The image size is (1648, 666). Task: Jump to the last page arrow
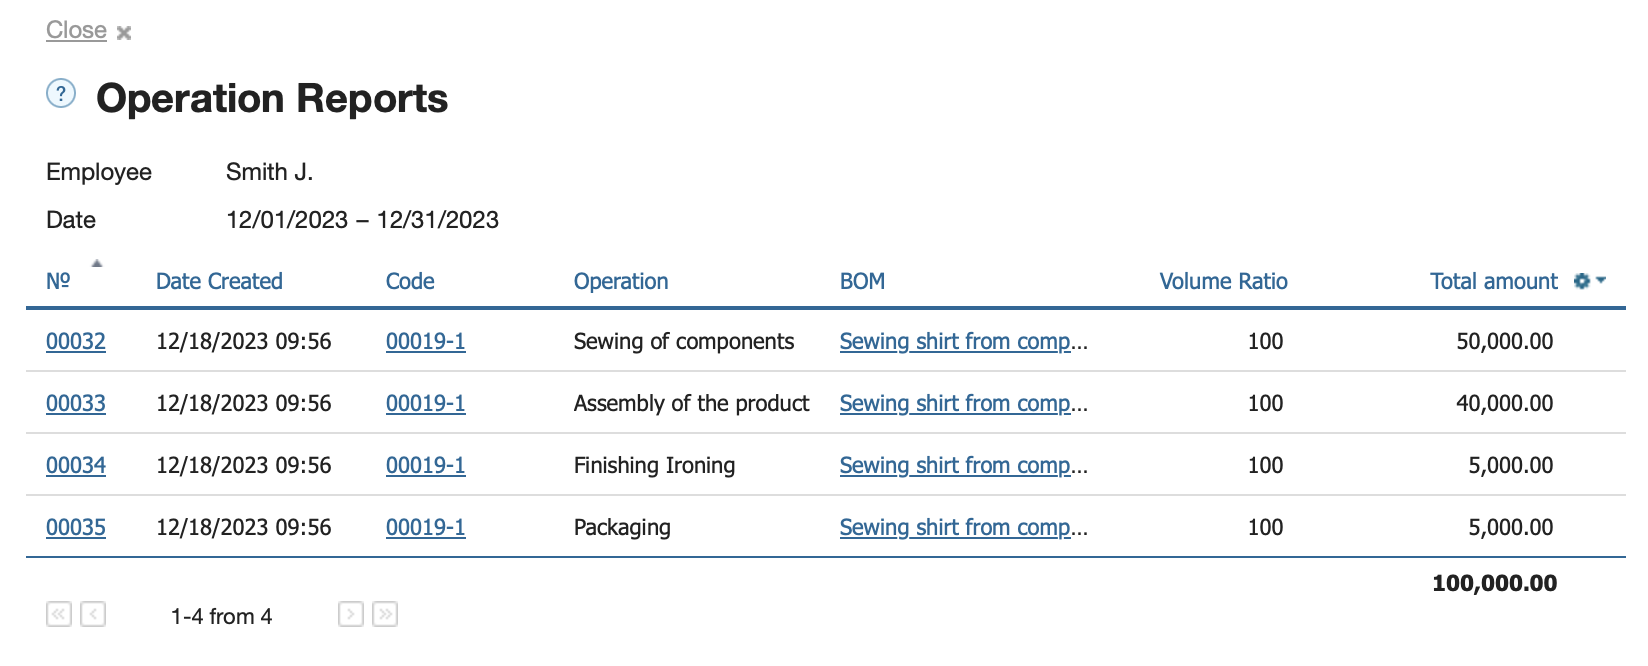click(x=385, y=614)
